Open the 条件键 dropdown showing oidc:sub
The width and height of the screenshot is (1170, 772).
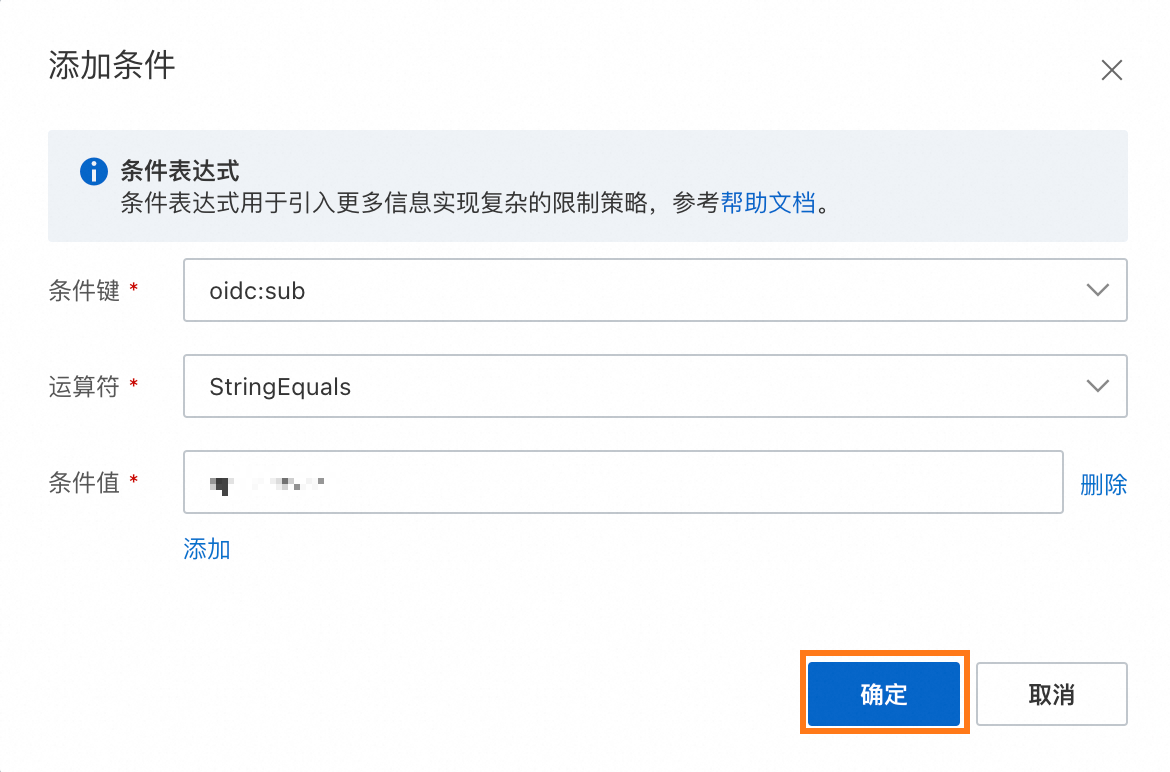point(640,290)
